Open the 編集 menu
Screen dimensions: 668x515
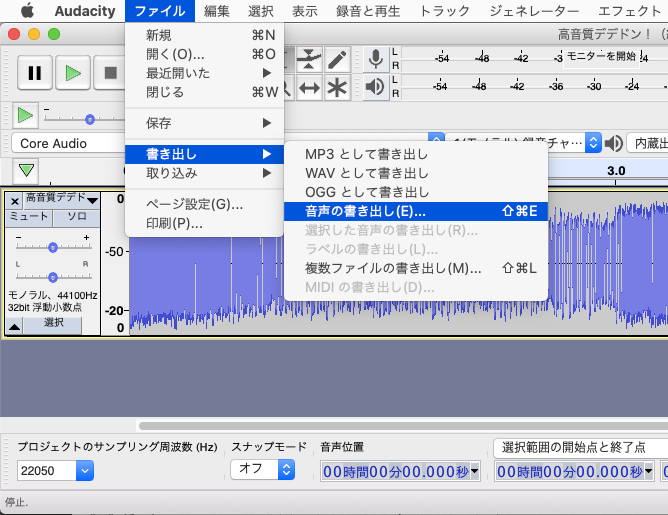(216, 11)
